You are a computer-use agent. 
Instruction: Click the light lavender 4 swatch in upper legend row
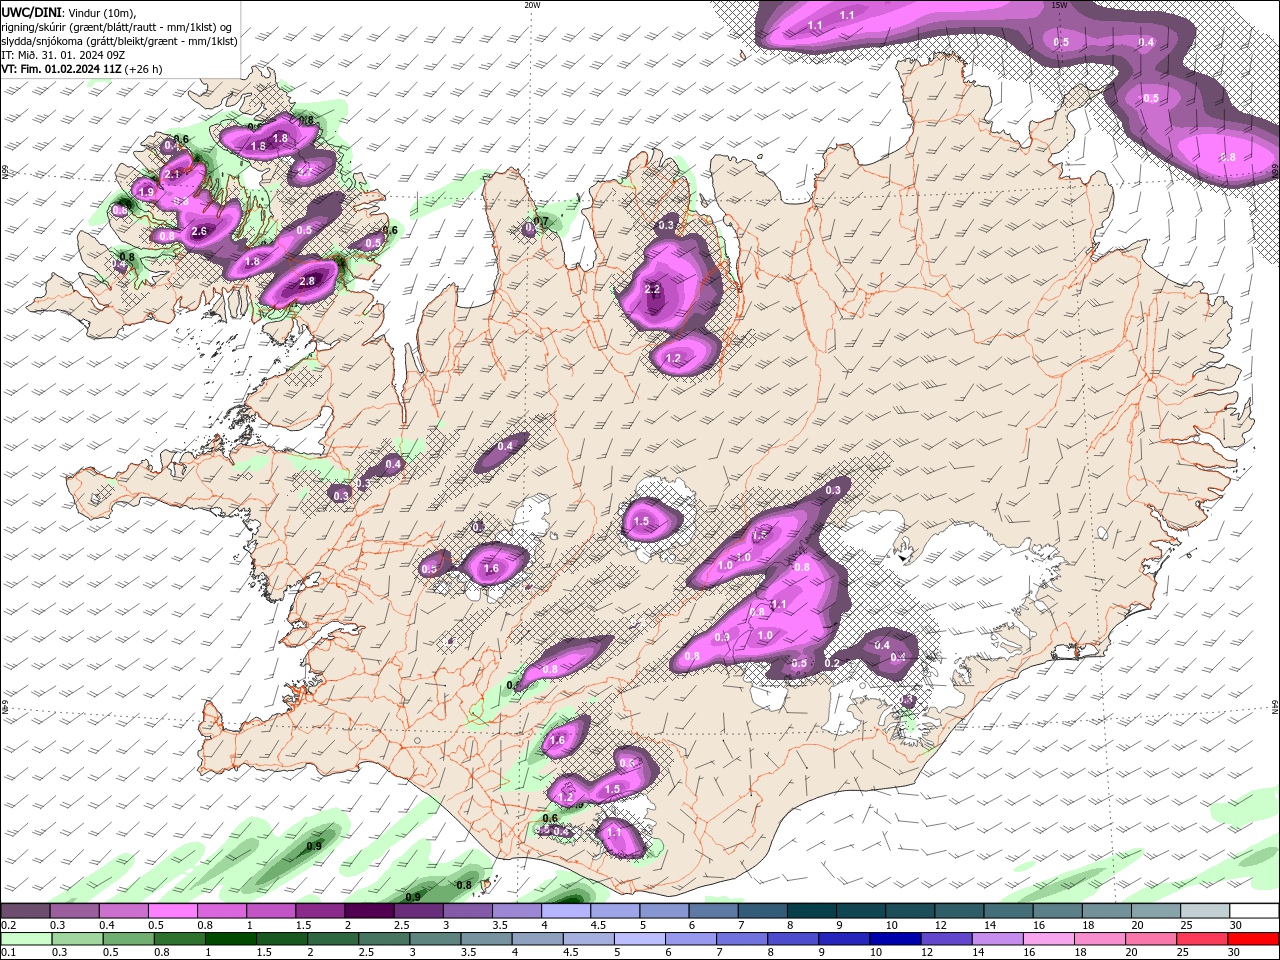coord(566,911)
